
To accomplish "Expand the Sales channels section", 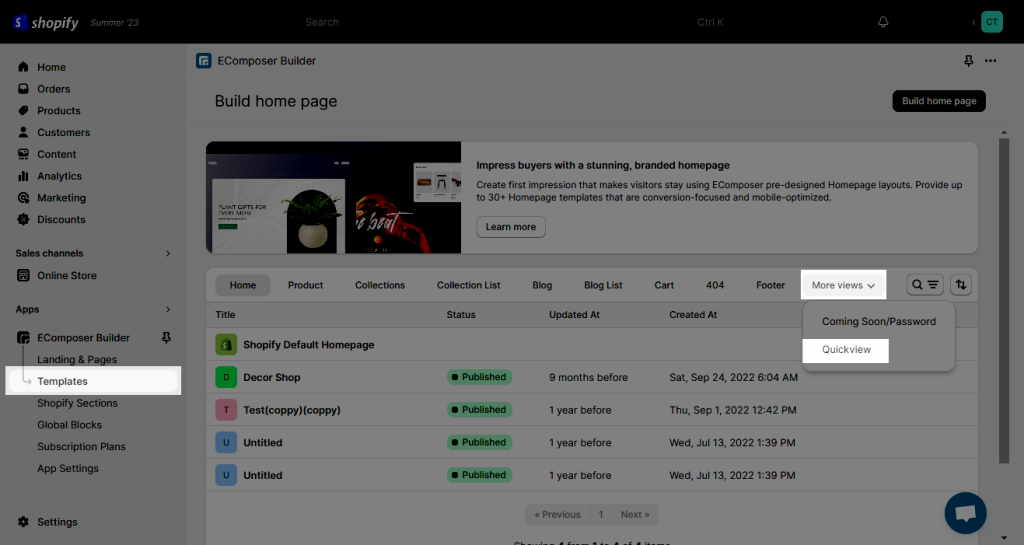I will (x=168, y=253).
